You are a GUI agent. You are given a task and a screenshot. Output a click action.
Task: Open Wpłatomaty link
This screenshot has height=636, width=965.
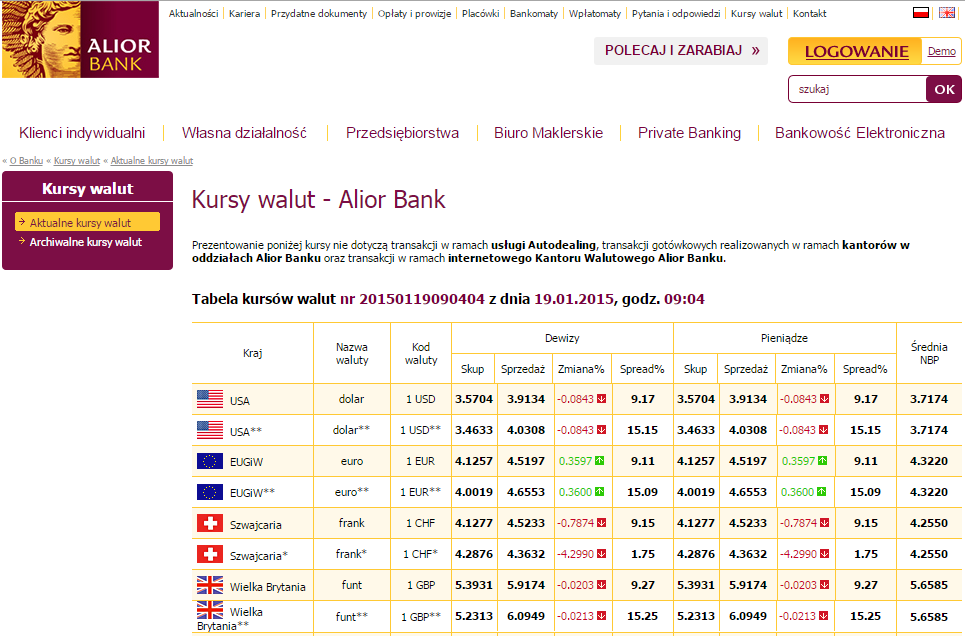pos(595,14)
